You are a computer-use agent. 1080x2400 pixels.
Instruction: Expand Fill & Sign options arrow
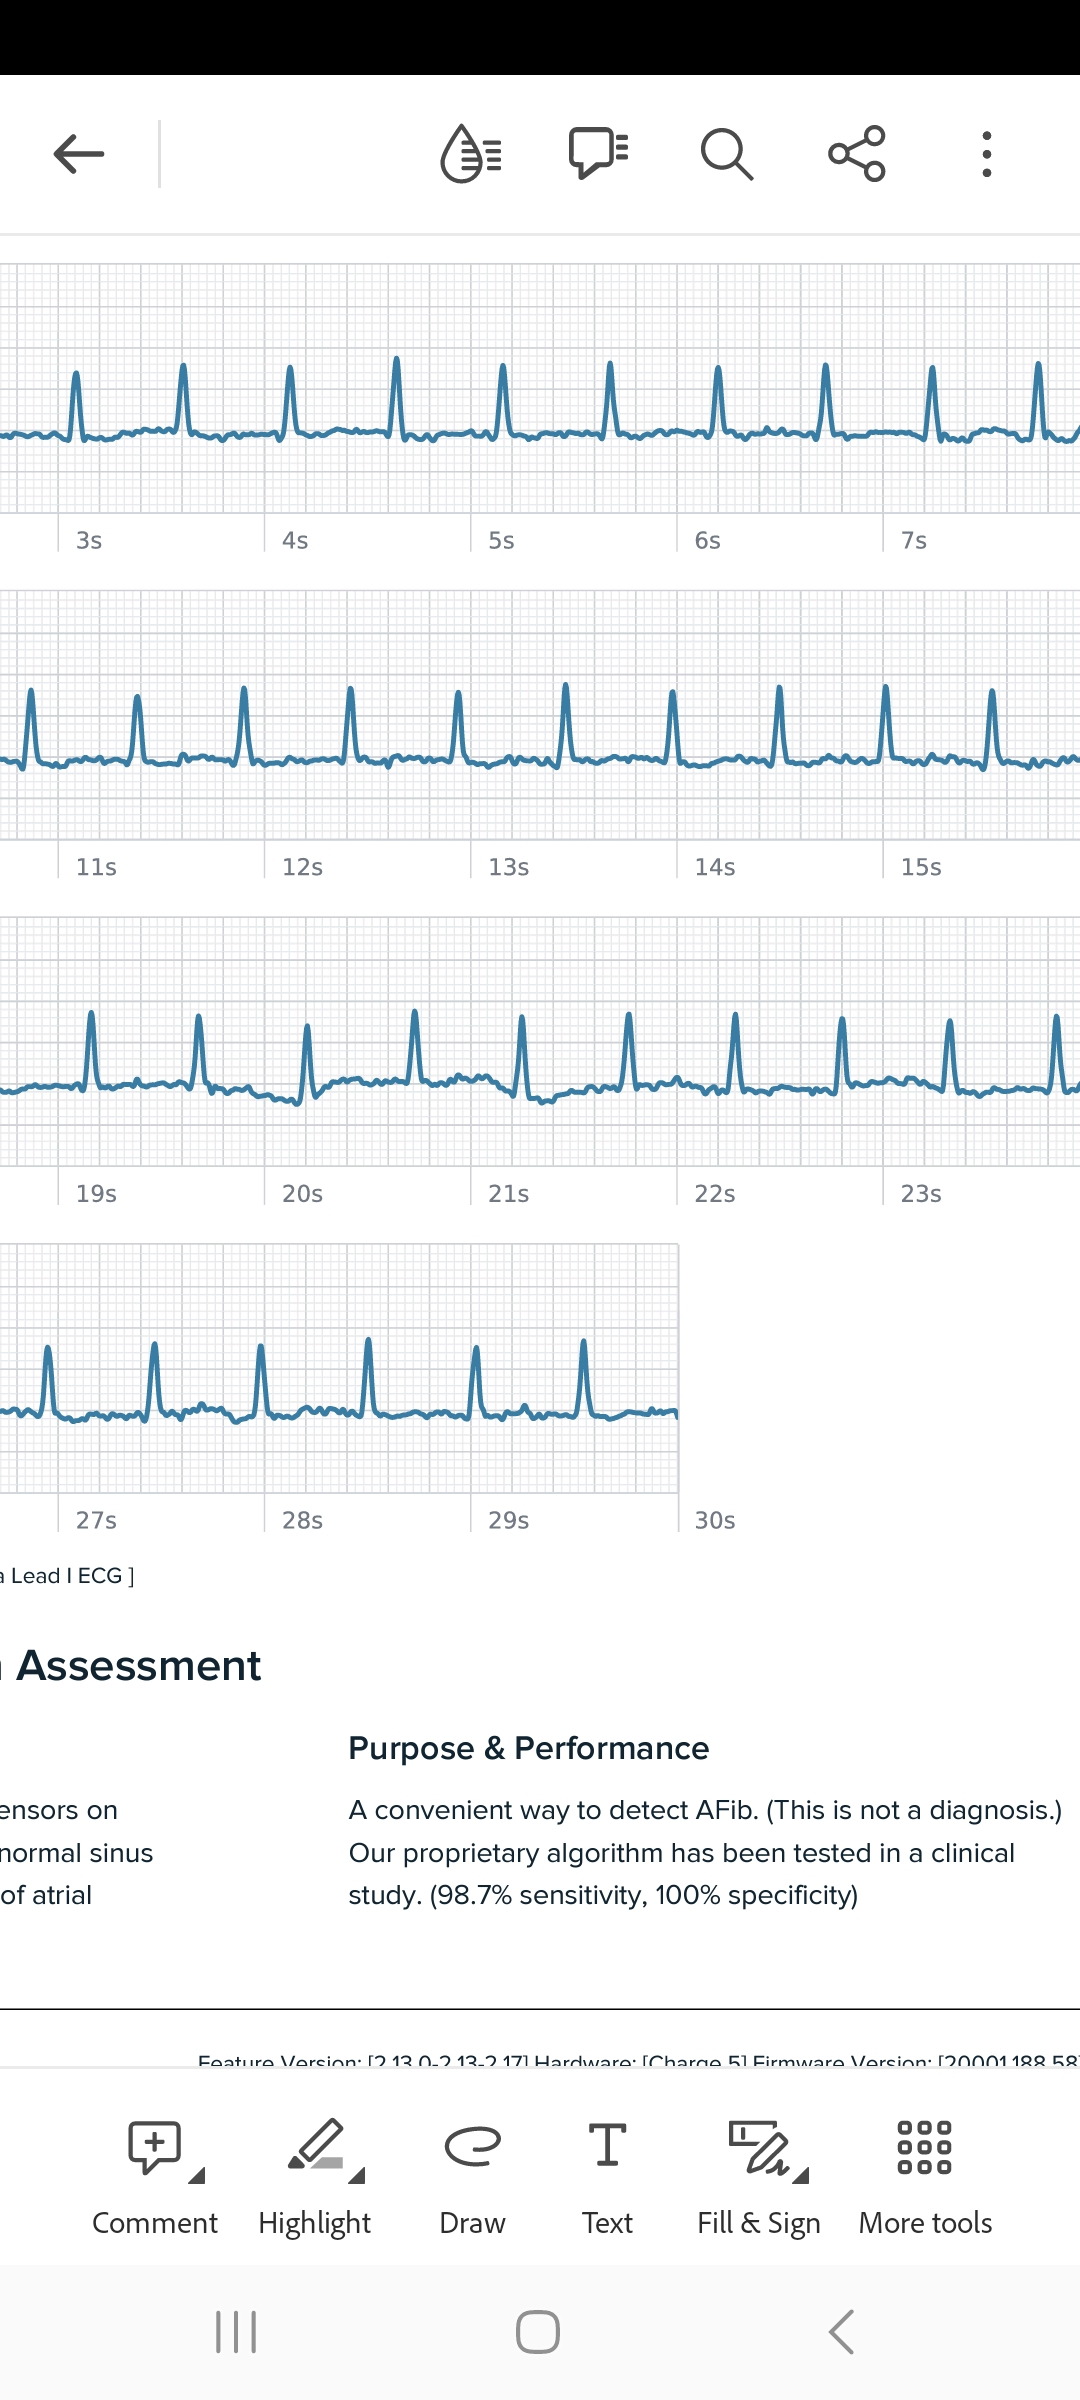801,2175
